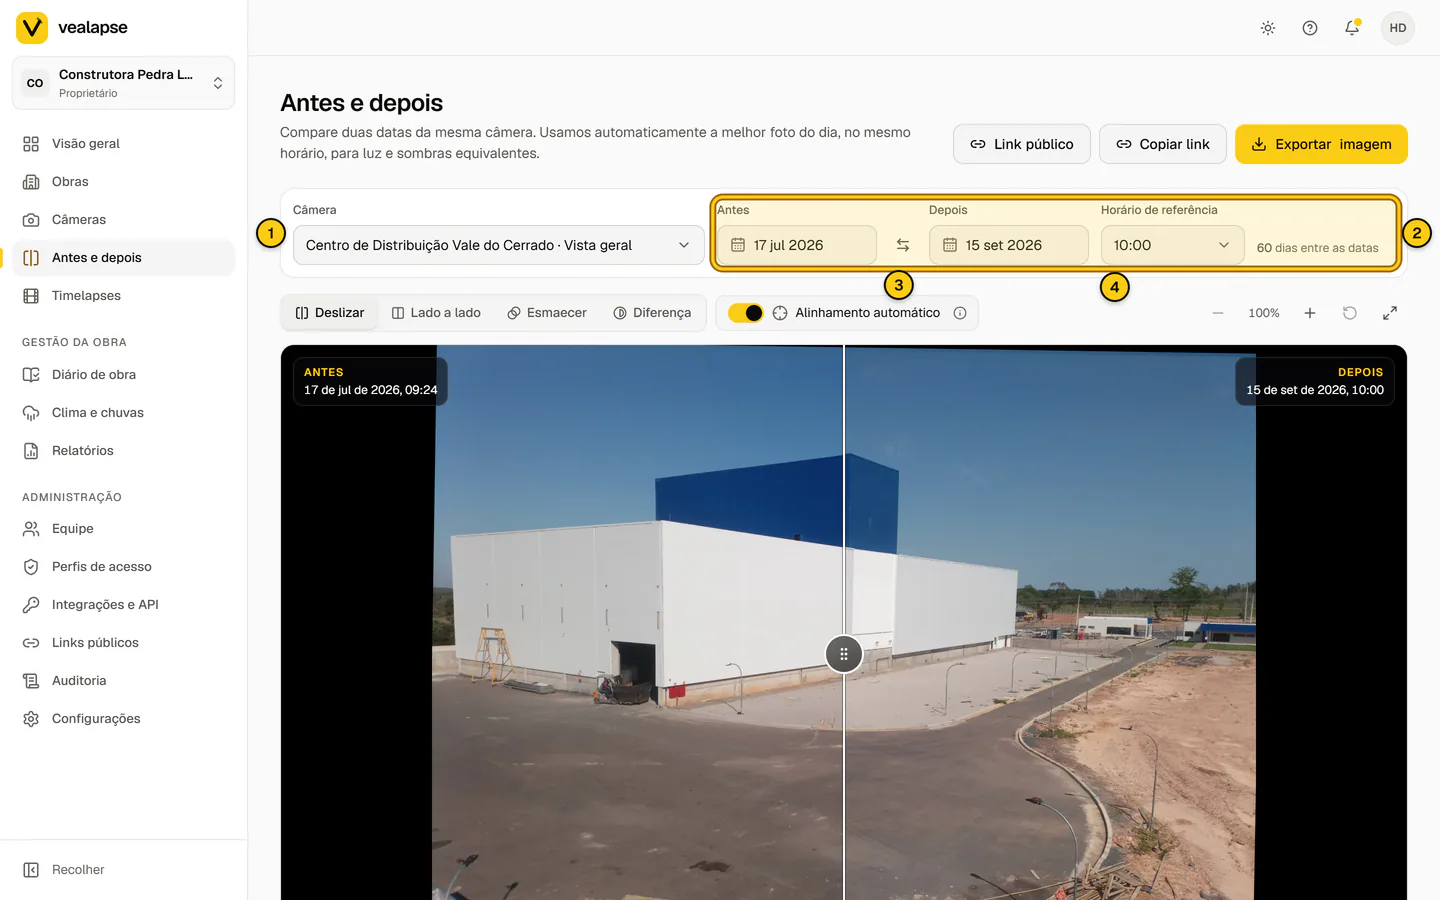Screen dimensions: 1440x900
Task: Enter fullscreen with the expand icon
Action: [1390, 313]
